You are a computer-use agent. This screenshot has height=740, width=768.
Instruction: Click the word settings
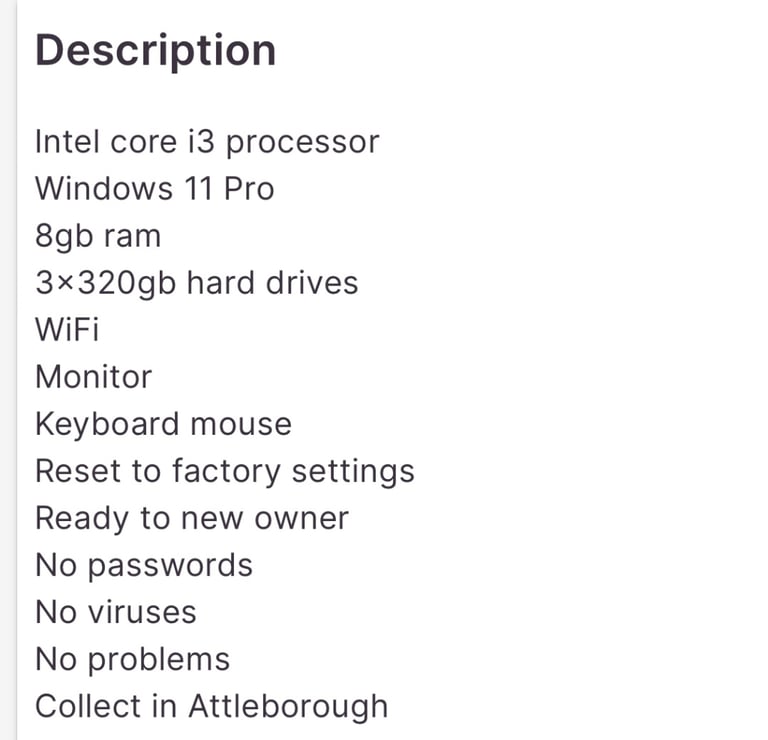[353, 472]
